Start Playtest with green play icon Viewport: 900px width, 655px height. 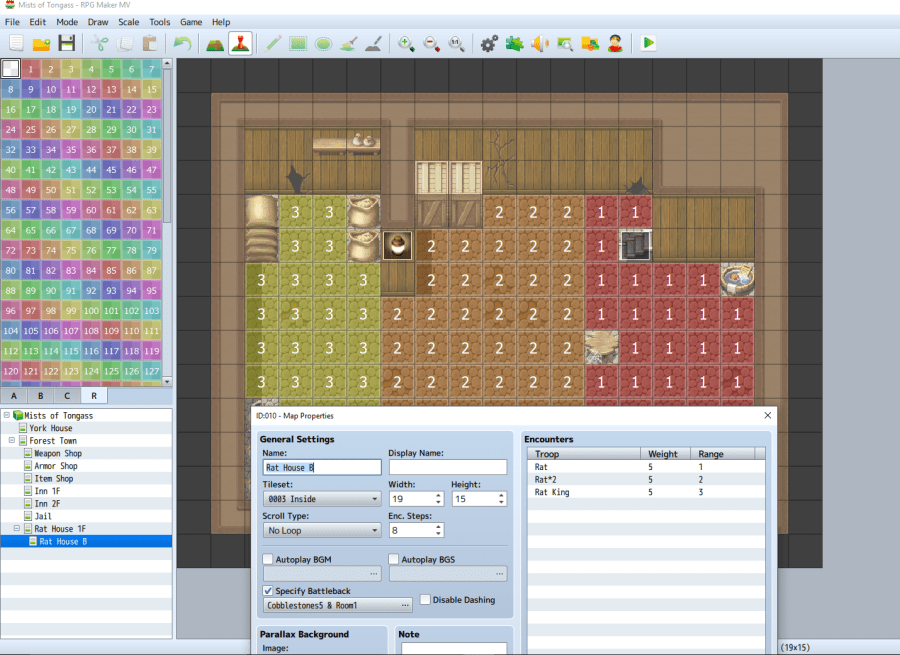click(649, 43)
